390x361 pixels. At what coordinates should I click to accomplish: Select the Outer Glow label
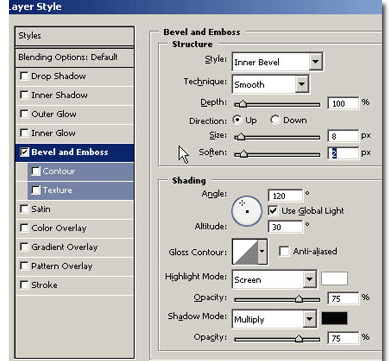click(54, 114)
